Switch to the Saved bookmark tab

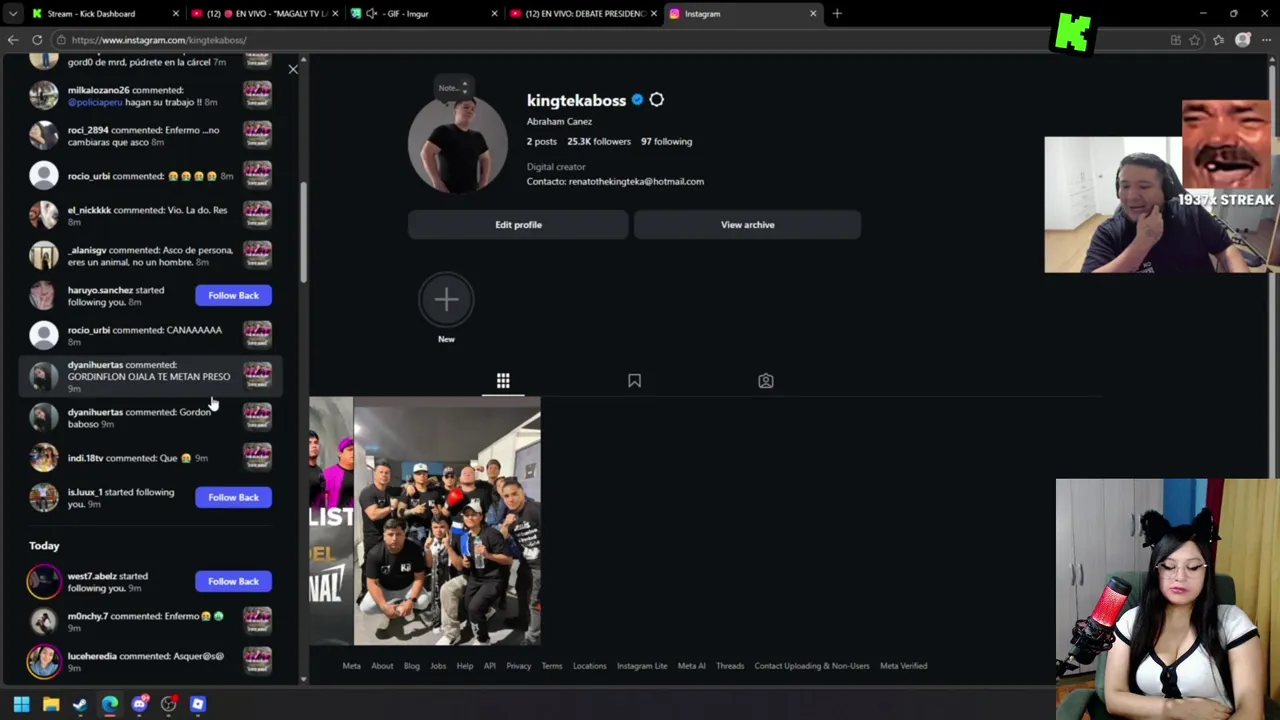pos(634,381)
